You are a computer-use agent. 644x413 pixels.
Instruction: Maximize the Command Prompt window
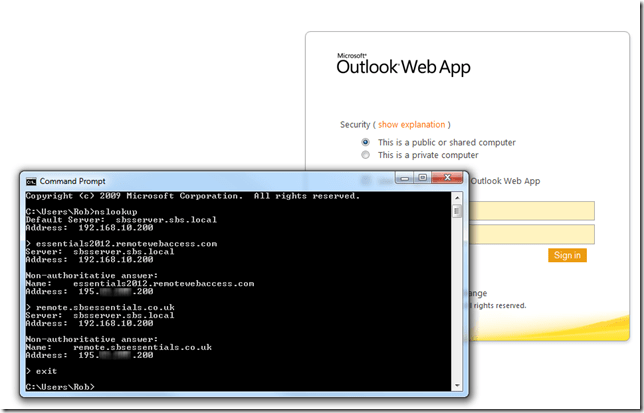point(423,179)
